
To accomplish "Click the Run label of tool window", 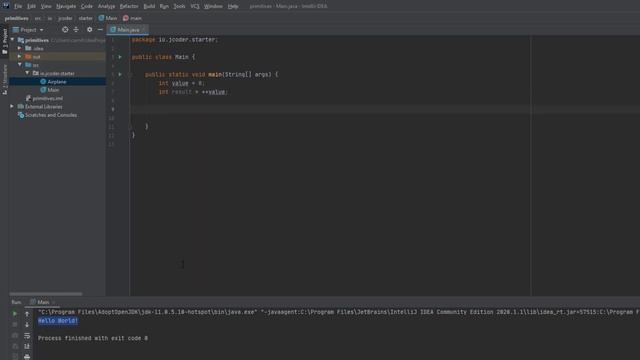I will tap(16, 302).
